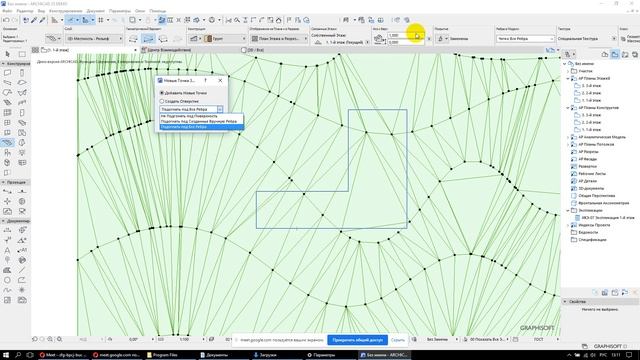The width and height of the screenshot is (640, 360).
Task: Choose 'Не Подгонять под Поверхность' list option
Action: click(202, 116)
